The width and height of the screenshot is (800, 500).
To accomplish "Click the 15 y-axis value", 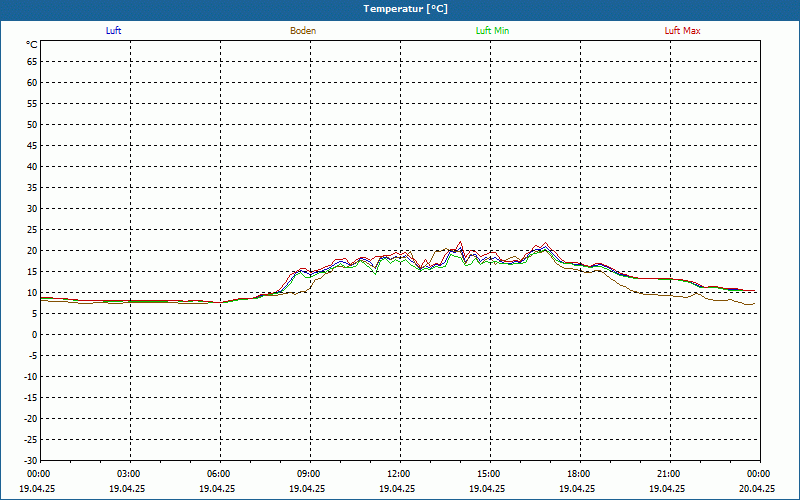I will (x=32, y=272).
